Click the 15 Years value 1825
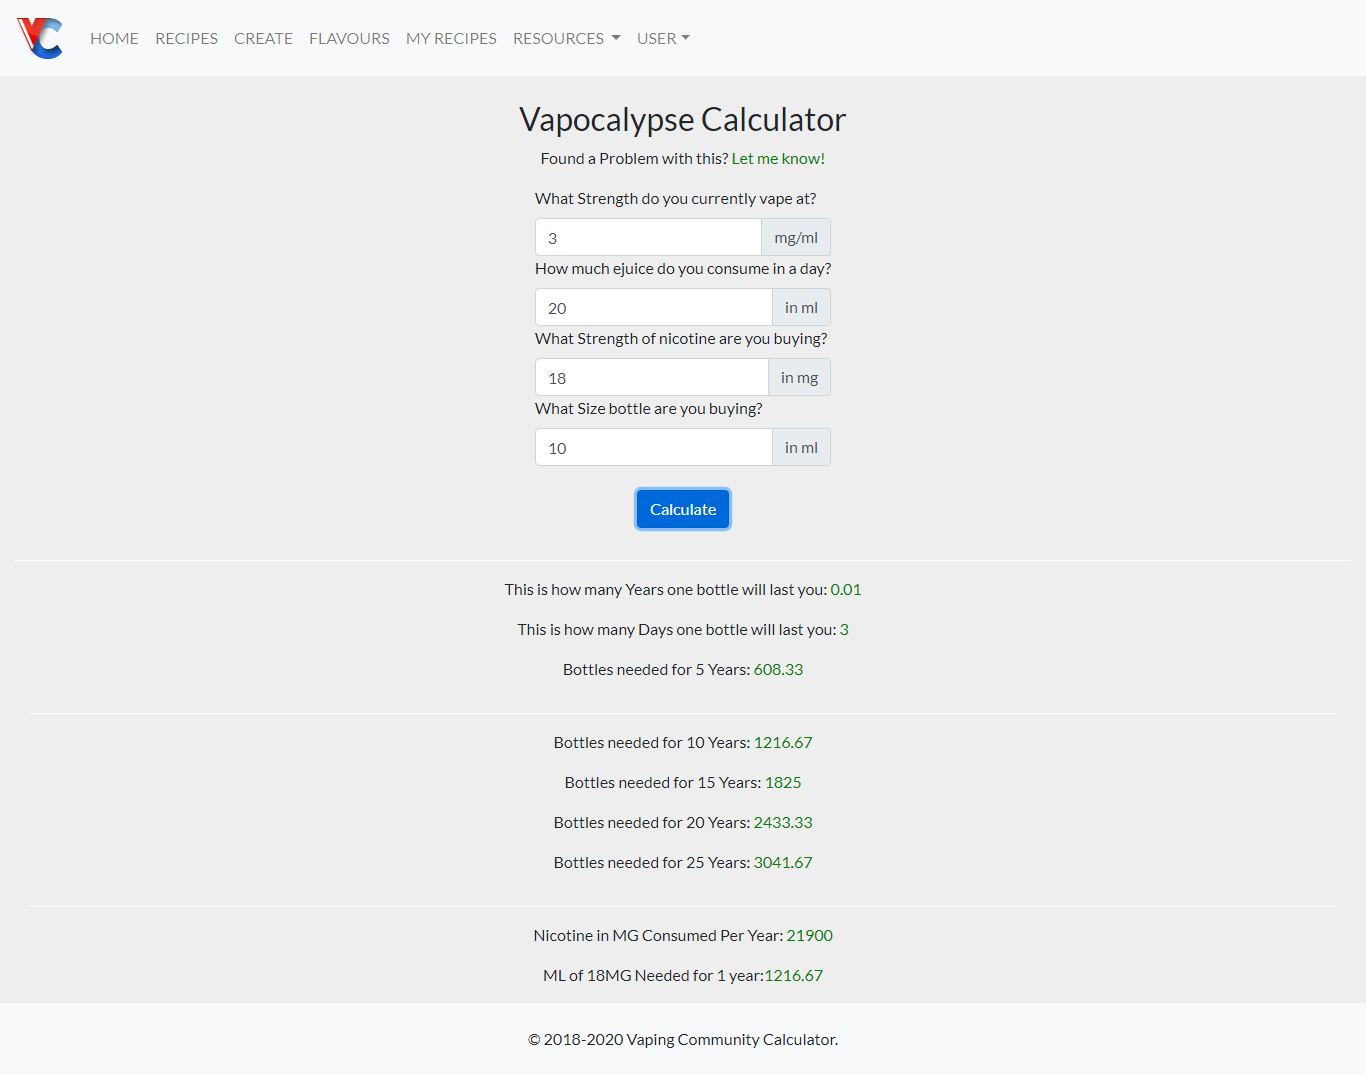Viewport: 1366px width, 1075px height. (x=783, y=782)
